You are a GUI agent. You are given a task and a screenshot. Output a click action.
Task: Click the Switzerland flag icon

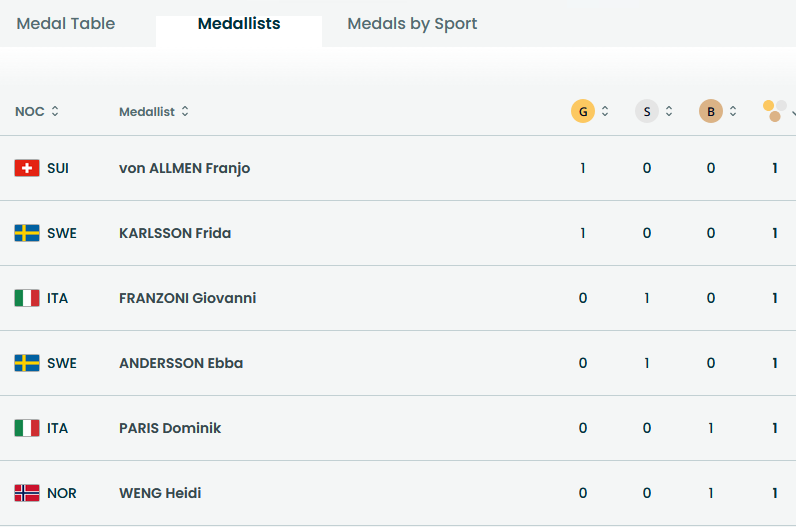(x=27, y=168)
